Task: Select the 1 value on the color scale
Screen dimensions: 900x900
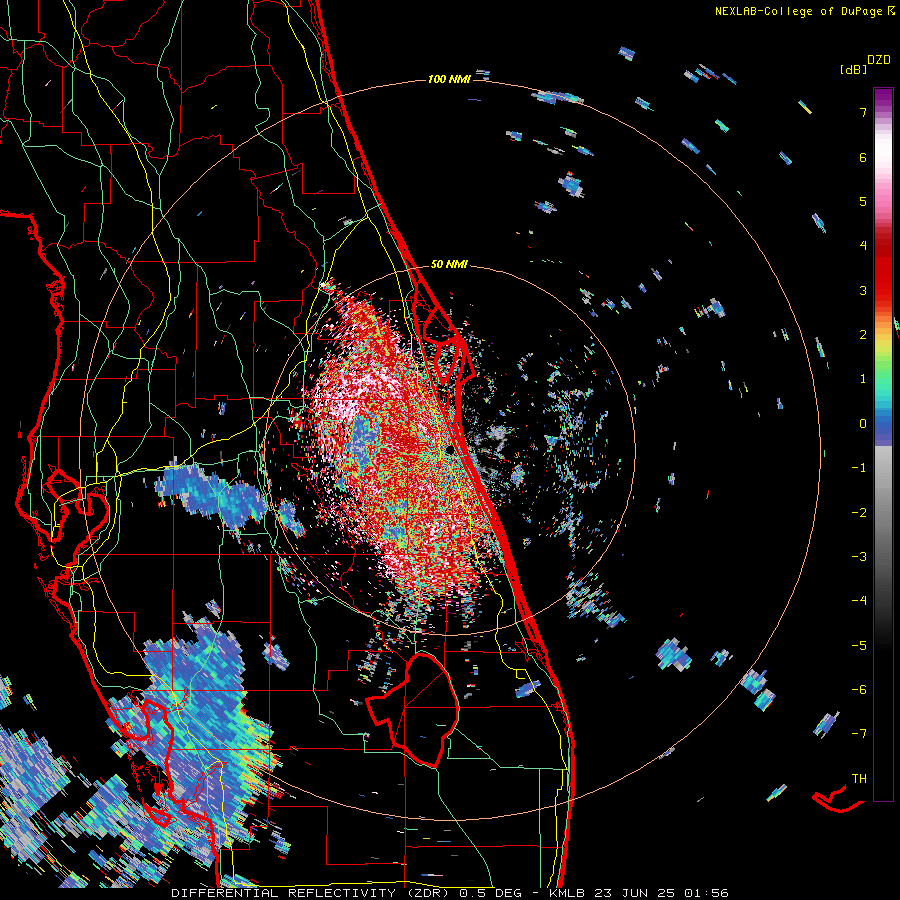Action: click(863, 379)
